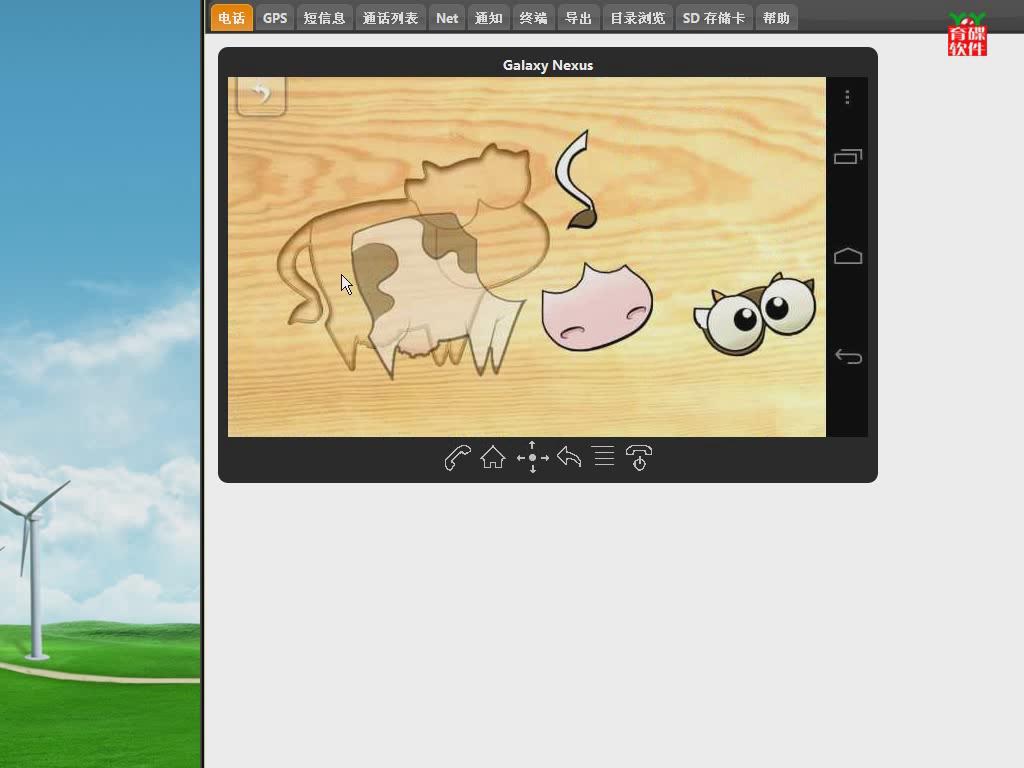Select the 终端 tab
This screenshot has height=768, width=1024.
click(x=534, y=18)
